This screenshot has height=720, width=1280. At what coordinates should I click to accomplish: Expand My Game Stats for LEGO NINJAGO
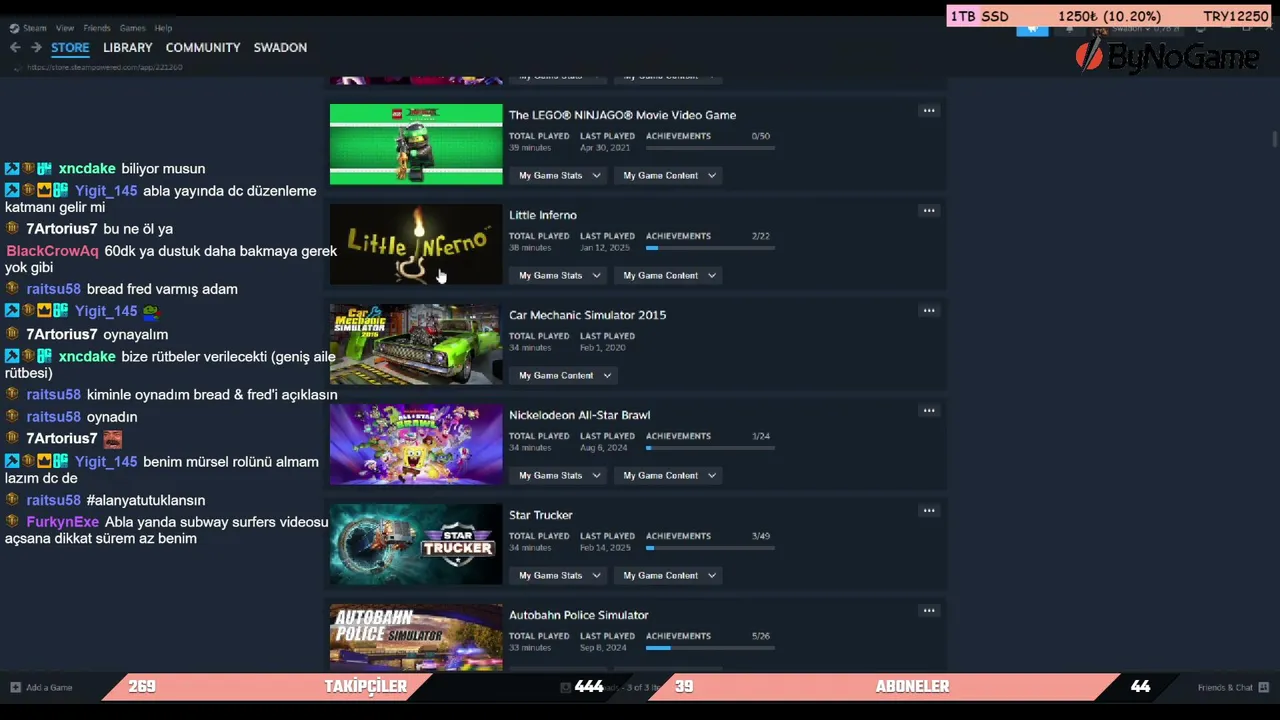coord(560,175)
